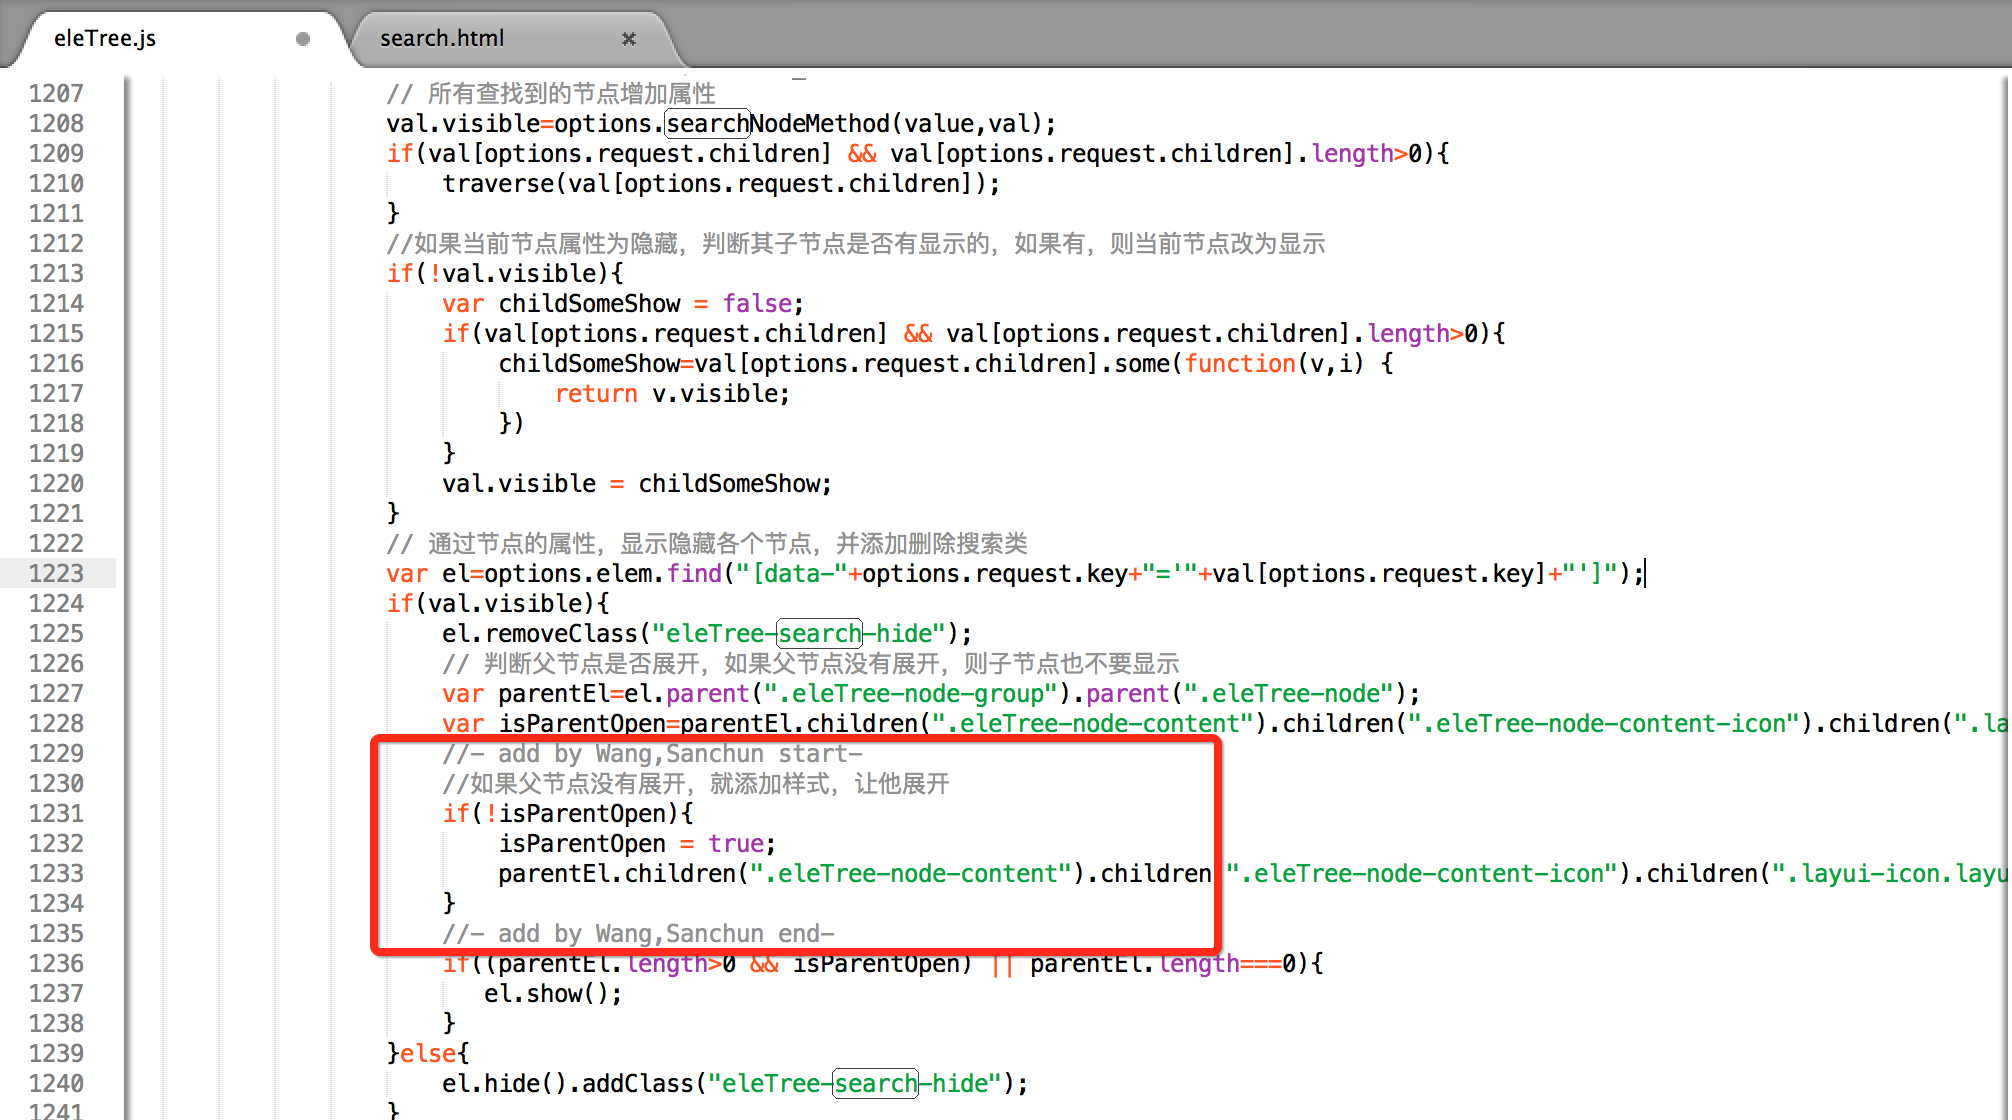The width and height of the screenshot is (2012, 1120).
Task: Click on the el.show() call
Action: point(552,993)
